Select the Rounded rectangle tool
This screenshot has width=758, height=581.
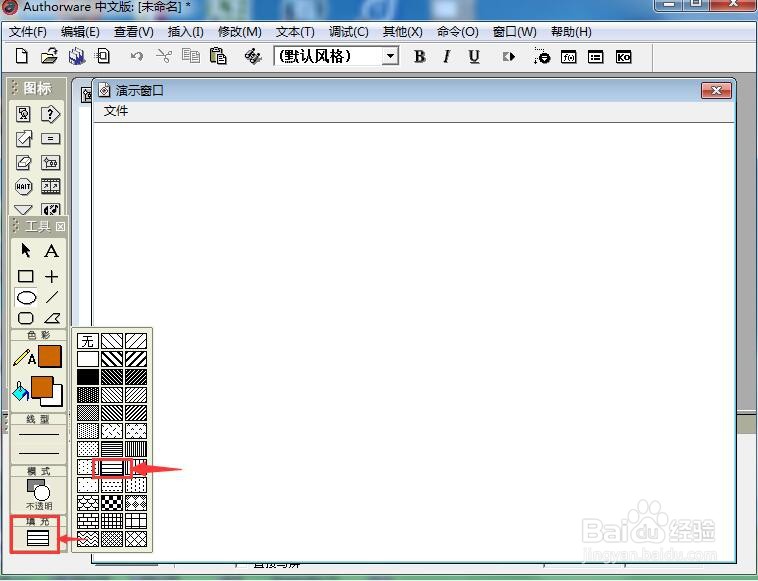pos(25,318)
